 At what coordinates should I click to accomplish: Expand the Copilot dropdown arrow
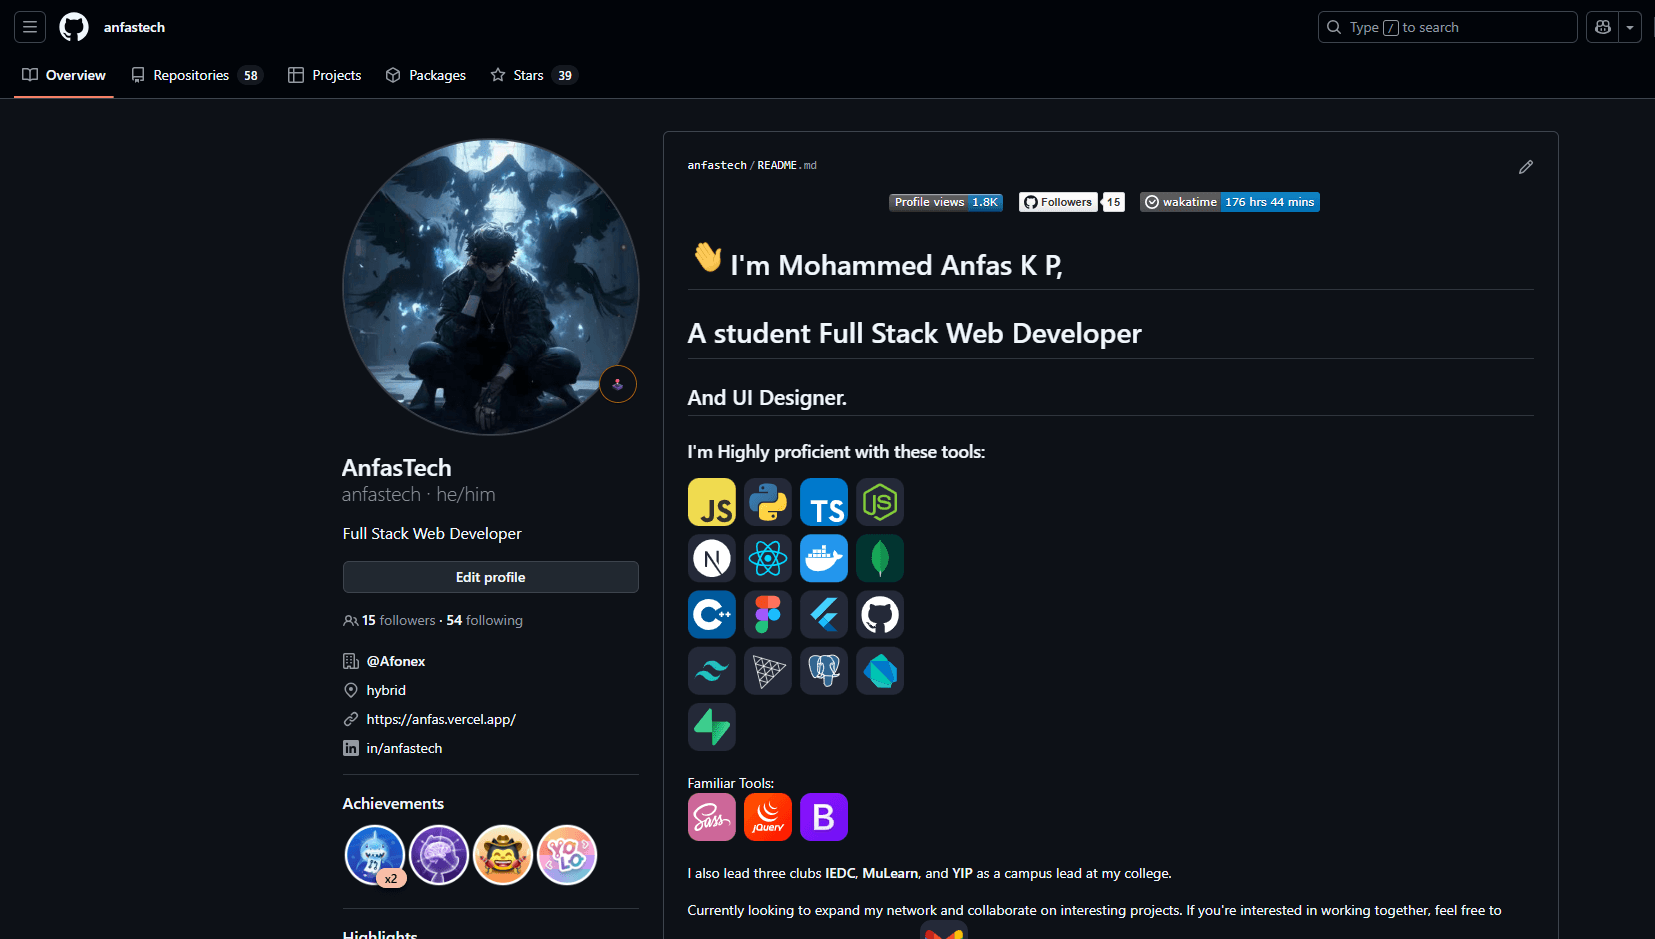[1630, 27]
